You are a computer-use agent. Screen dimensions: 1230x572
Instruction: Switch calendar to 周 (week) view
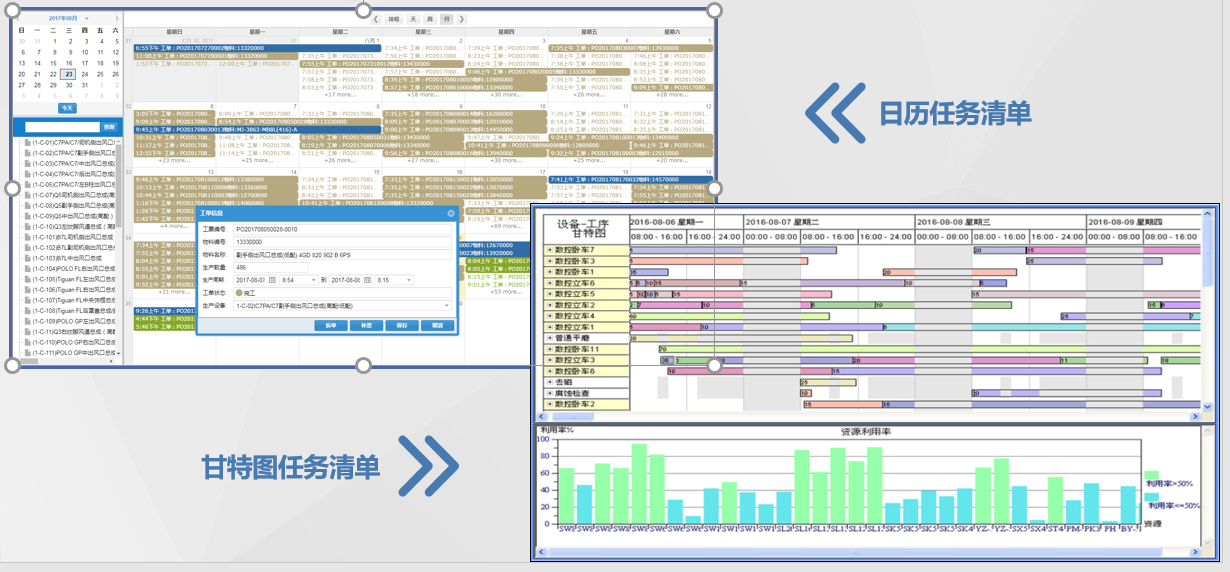pyautogui.click(x=430, y=19)
